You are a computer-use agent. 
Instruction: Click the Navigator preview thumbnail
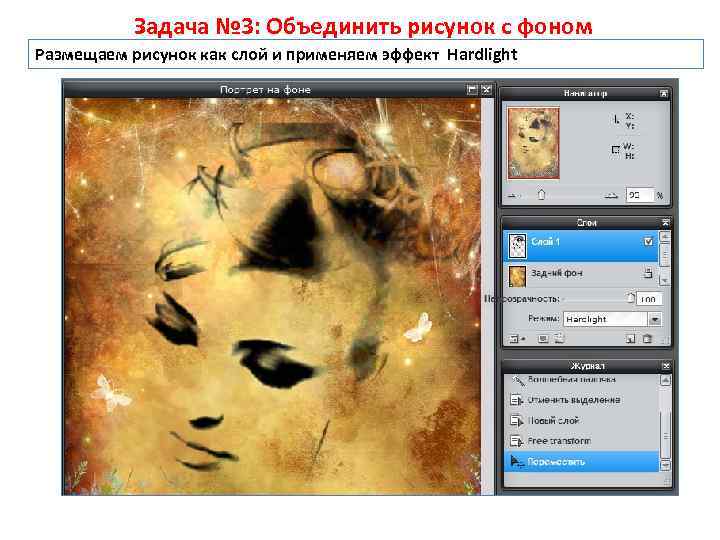534,143
